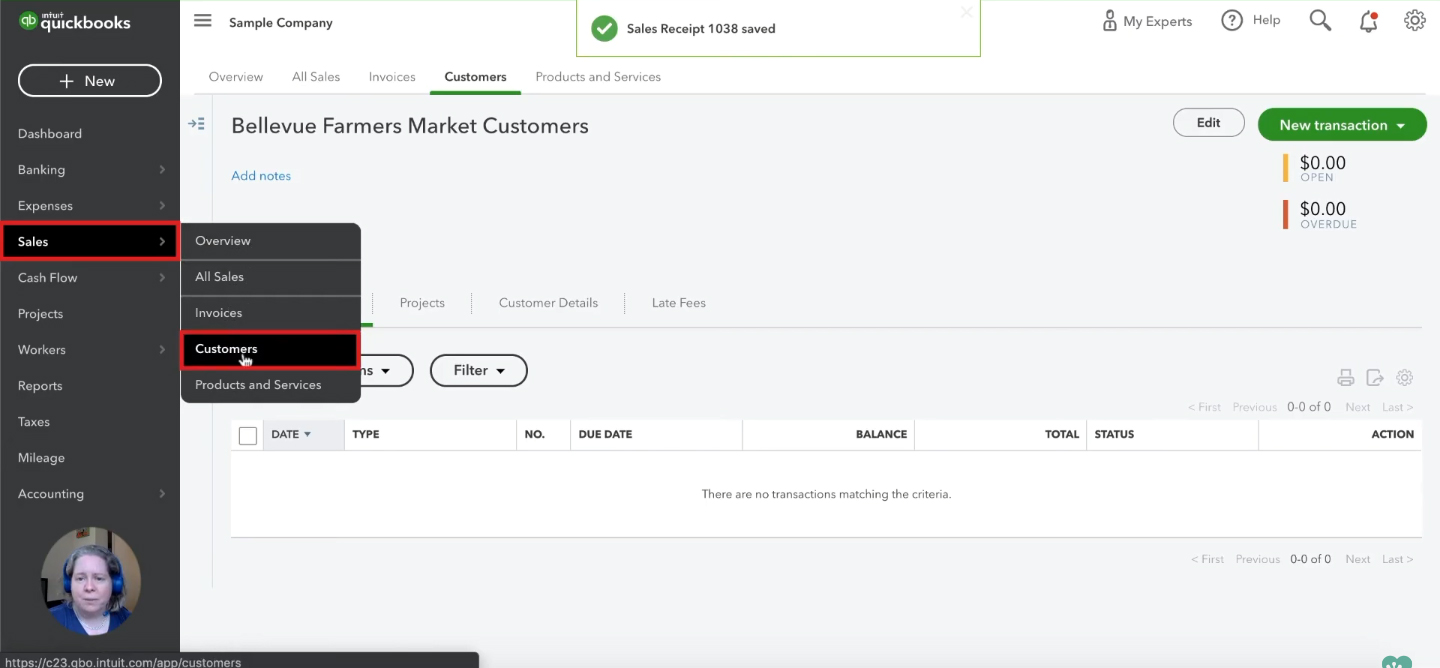The height and width of the screenshot is (668, 1440).
Task: Open the settings gear in top bar
Action: [x=1414, y=21]
